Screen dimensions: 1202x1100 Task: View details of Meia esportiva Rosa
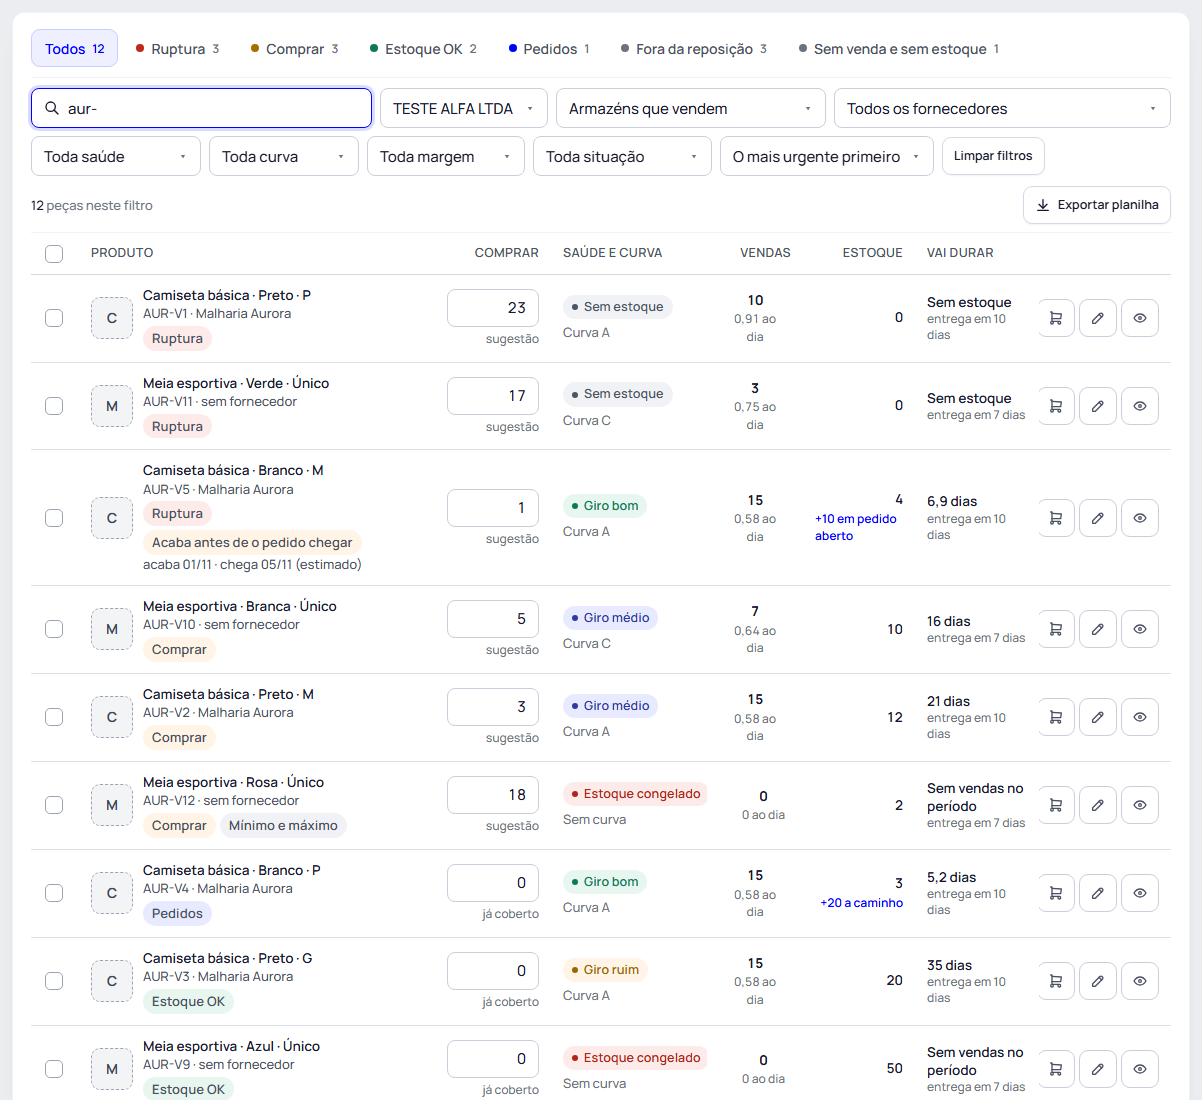click(1140, 805)
